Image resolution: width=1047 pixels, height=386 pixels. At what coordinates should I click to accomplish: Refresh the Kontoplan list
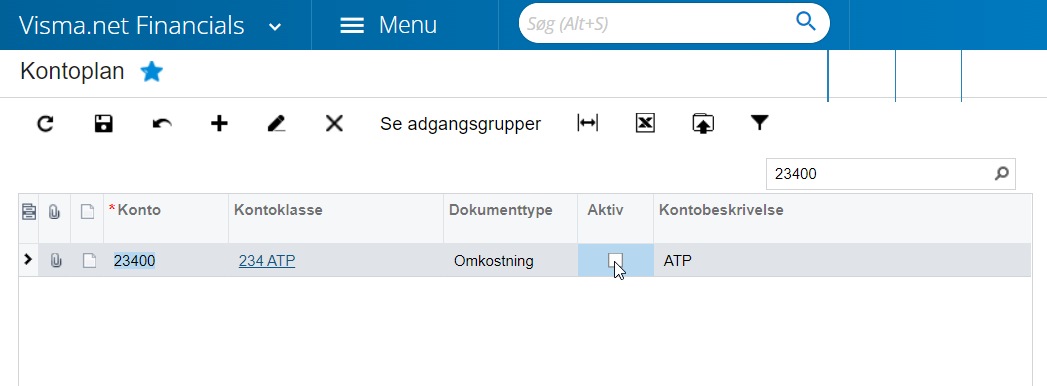45,124
